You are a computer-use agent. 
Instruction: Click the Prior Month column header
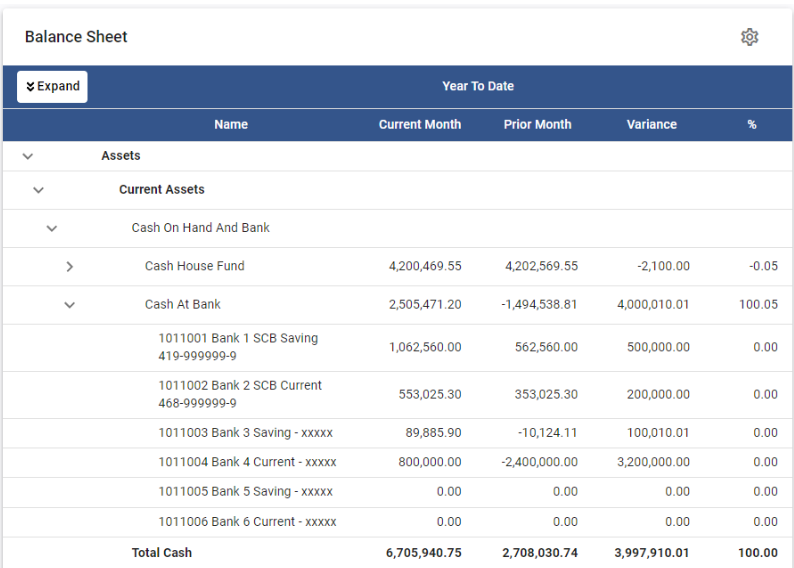click(537, 125)
